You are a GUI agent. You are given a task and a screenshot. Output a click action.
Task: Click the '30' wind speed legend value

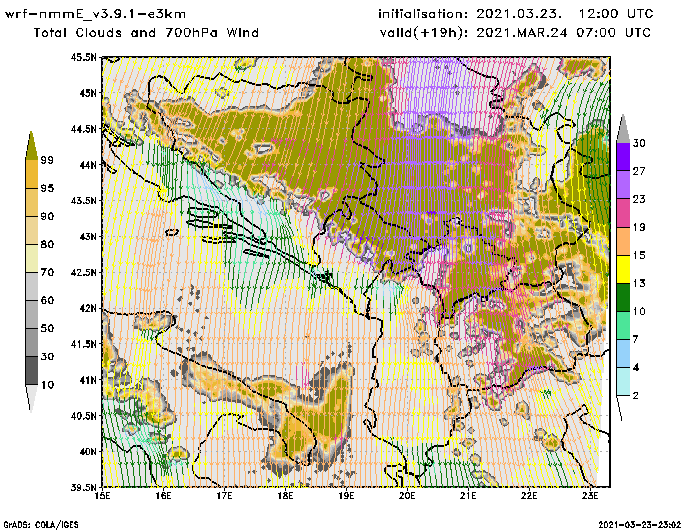point(639,143)
